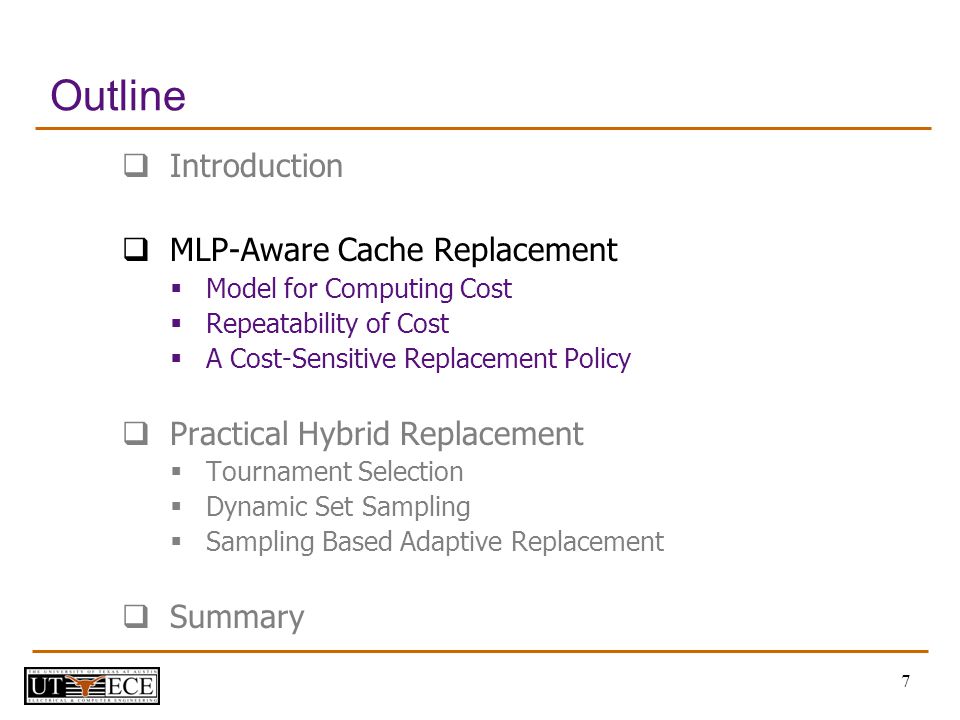Image resolution: width=960 pixels, height=720 pixels.
Task: Click the square bullet before A Cost-Sensitive Replacement Policy
Action: [x=176, y=358]
